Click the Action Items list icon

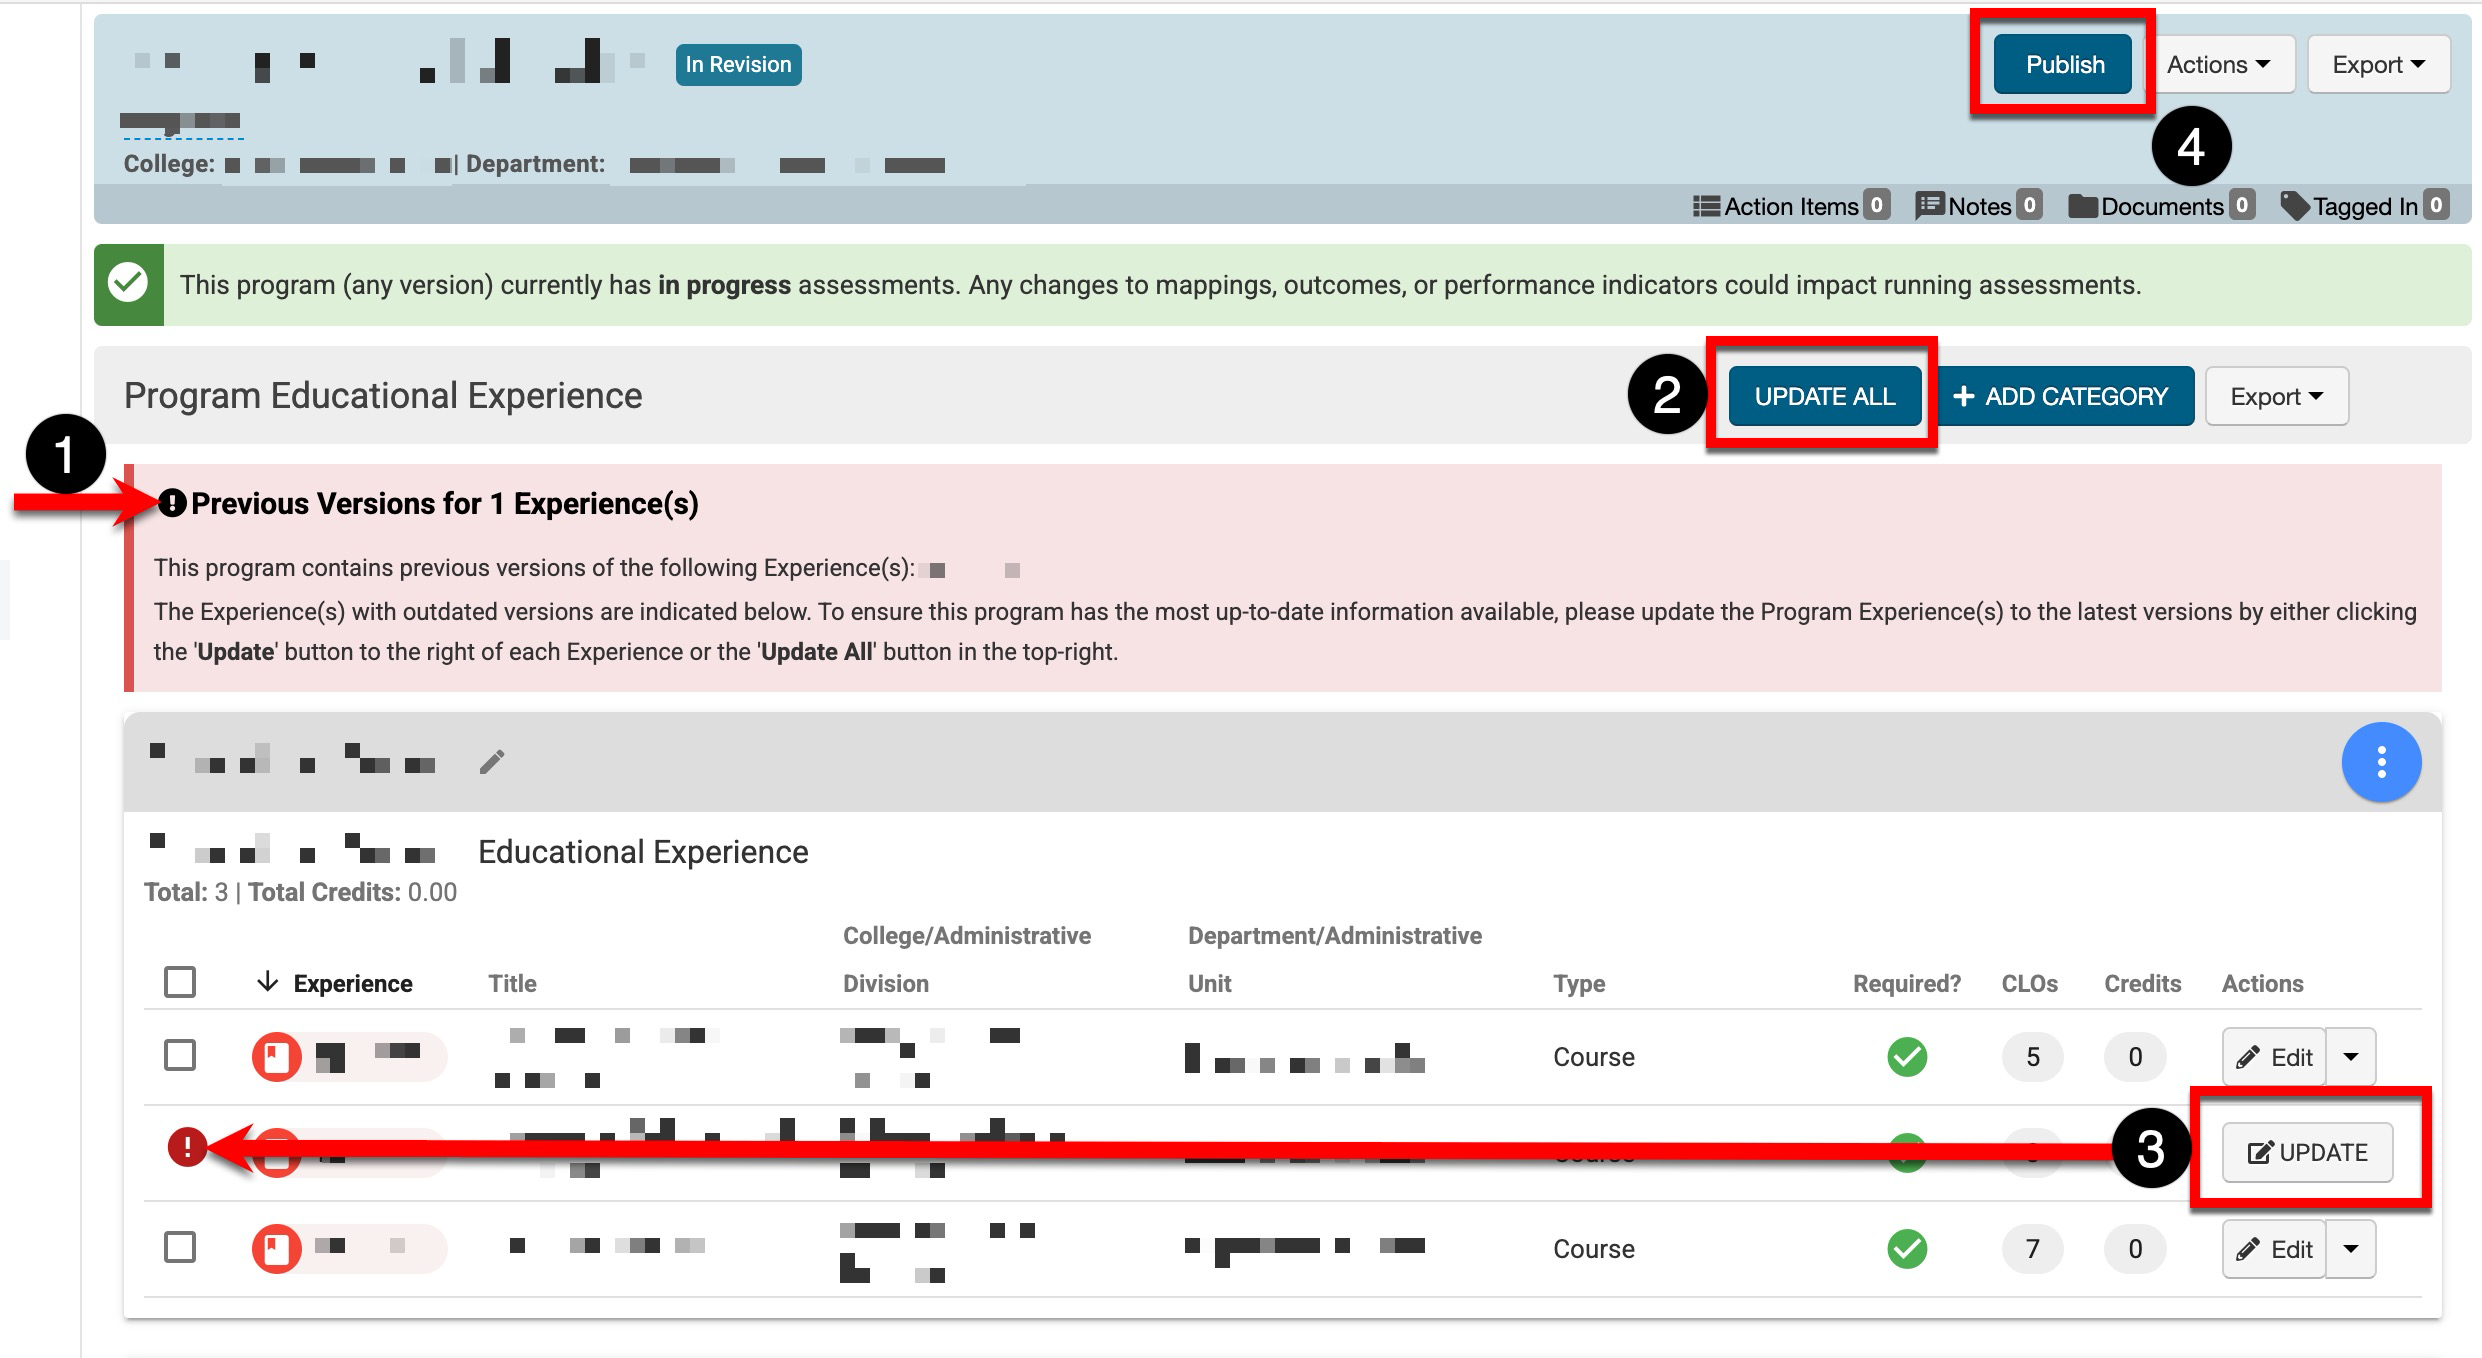pyautogui.click(x=1706, y=206)
